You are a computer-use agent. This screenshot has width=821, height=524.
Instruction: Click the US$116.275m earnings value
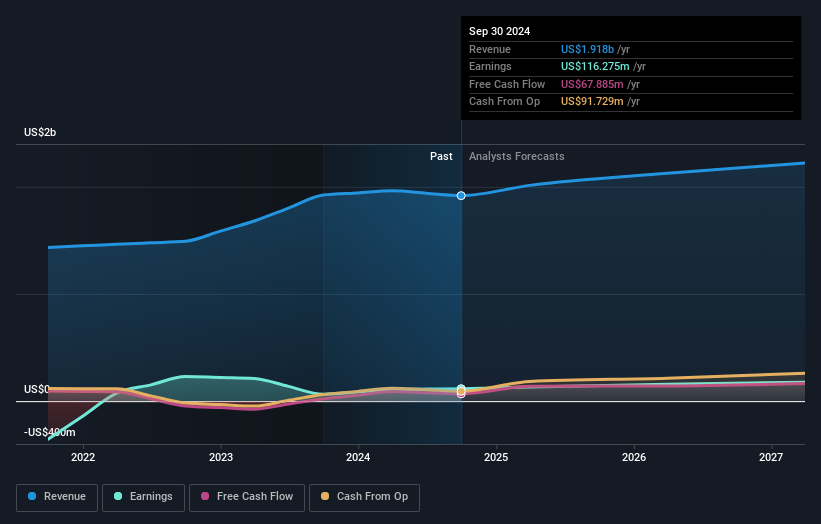(x=595, y=66)
